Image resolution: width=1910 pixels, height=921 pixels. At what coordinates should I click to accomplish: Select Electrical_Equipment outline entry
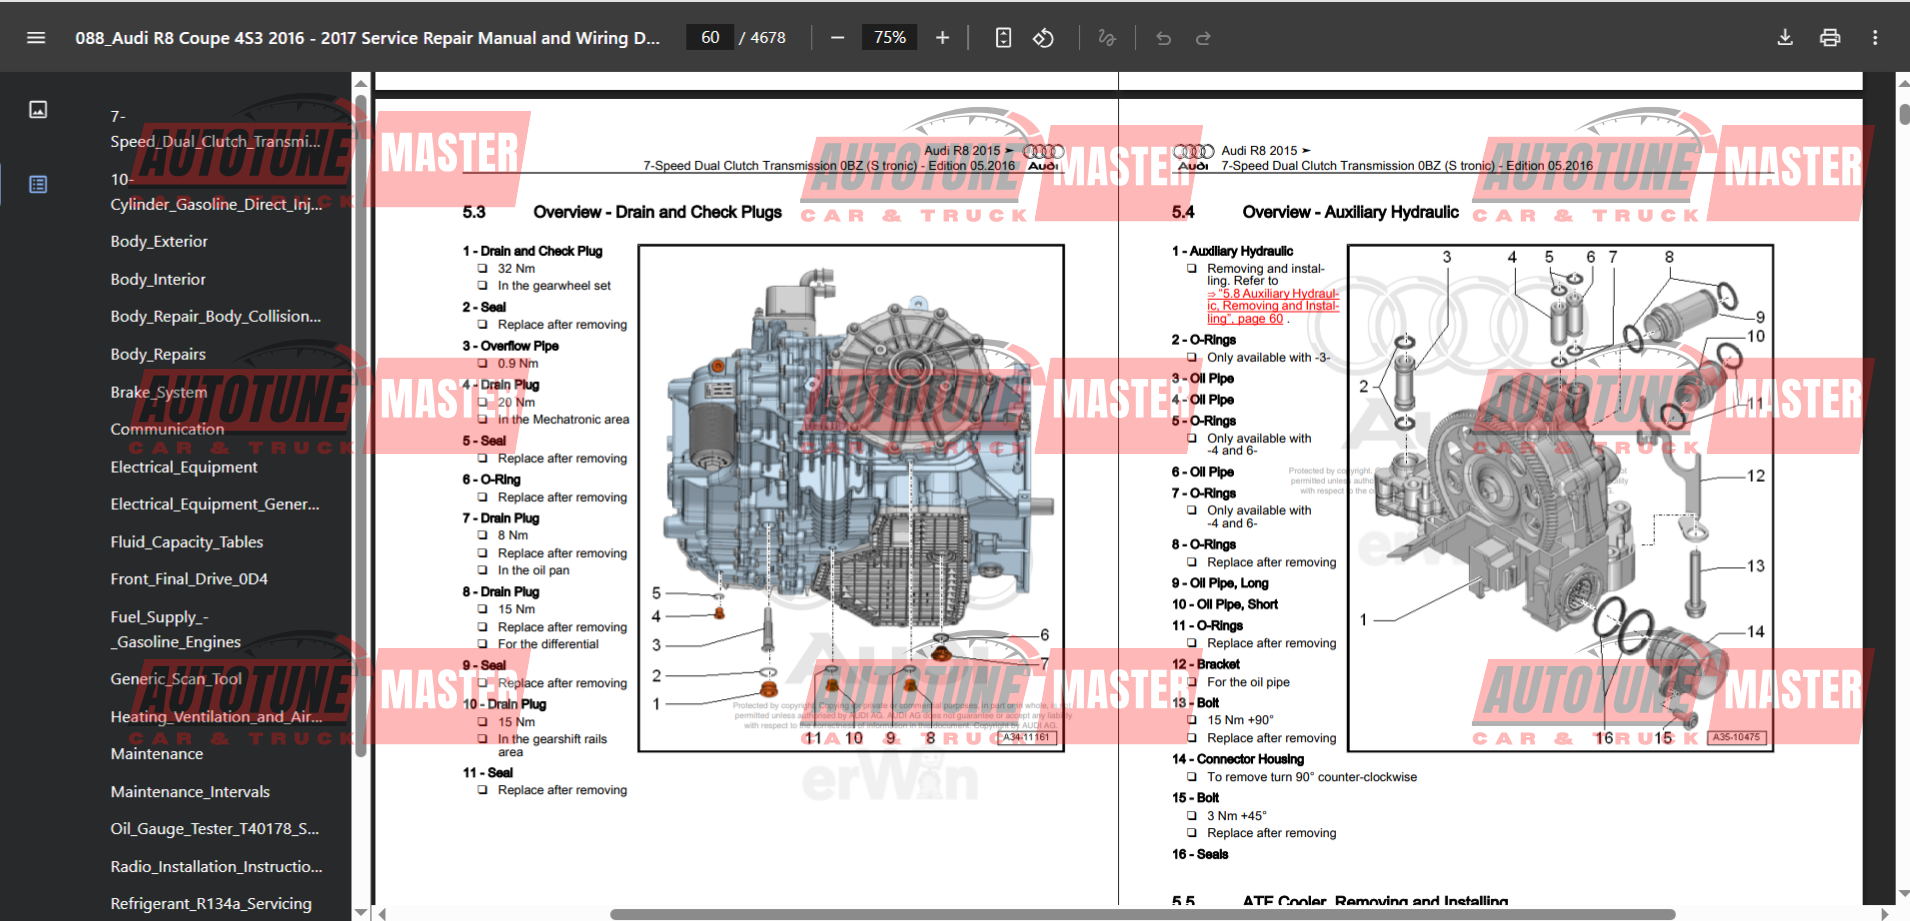[184, 467]
